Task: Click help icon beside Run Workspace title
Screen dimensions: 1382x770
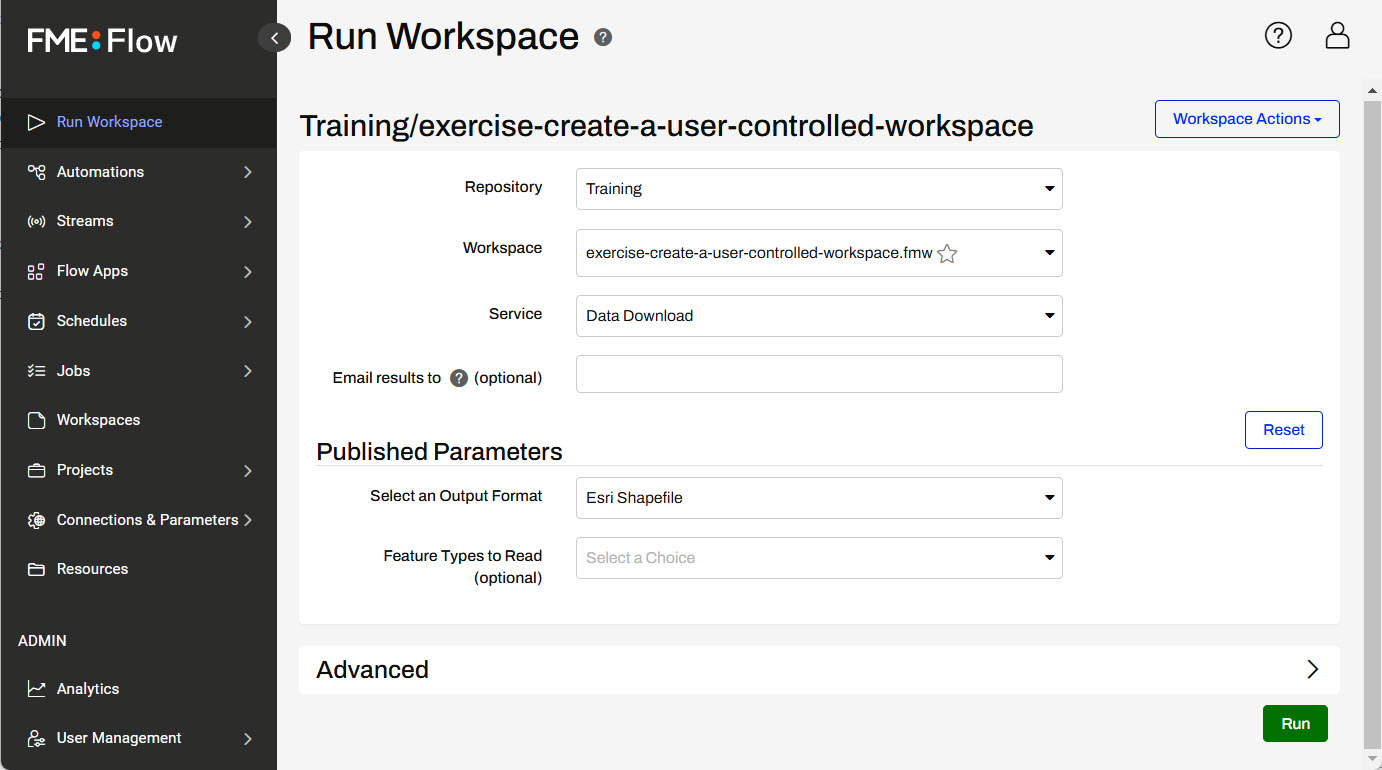Action: click(603, 38)
